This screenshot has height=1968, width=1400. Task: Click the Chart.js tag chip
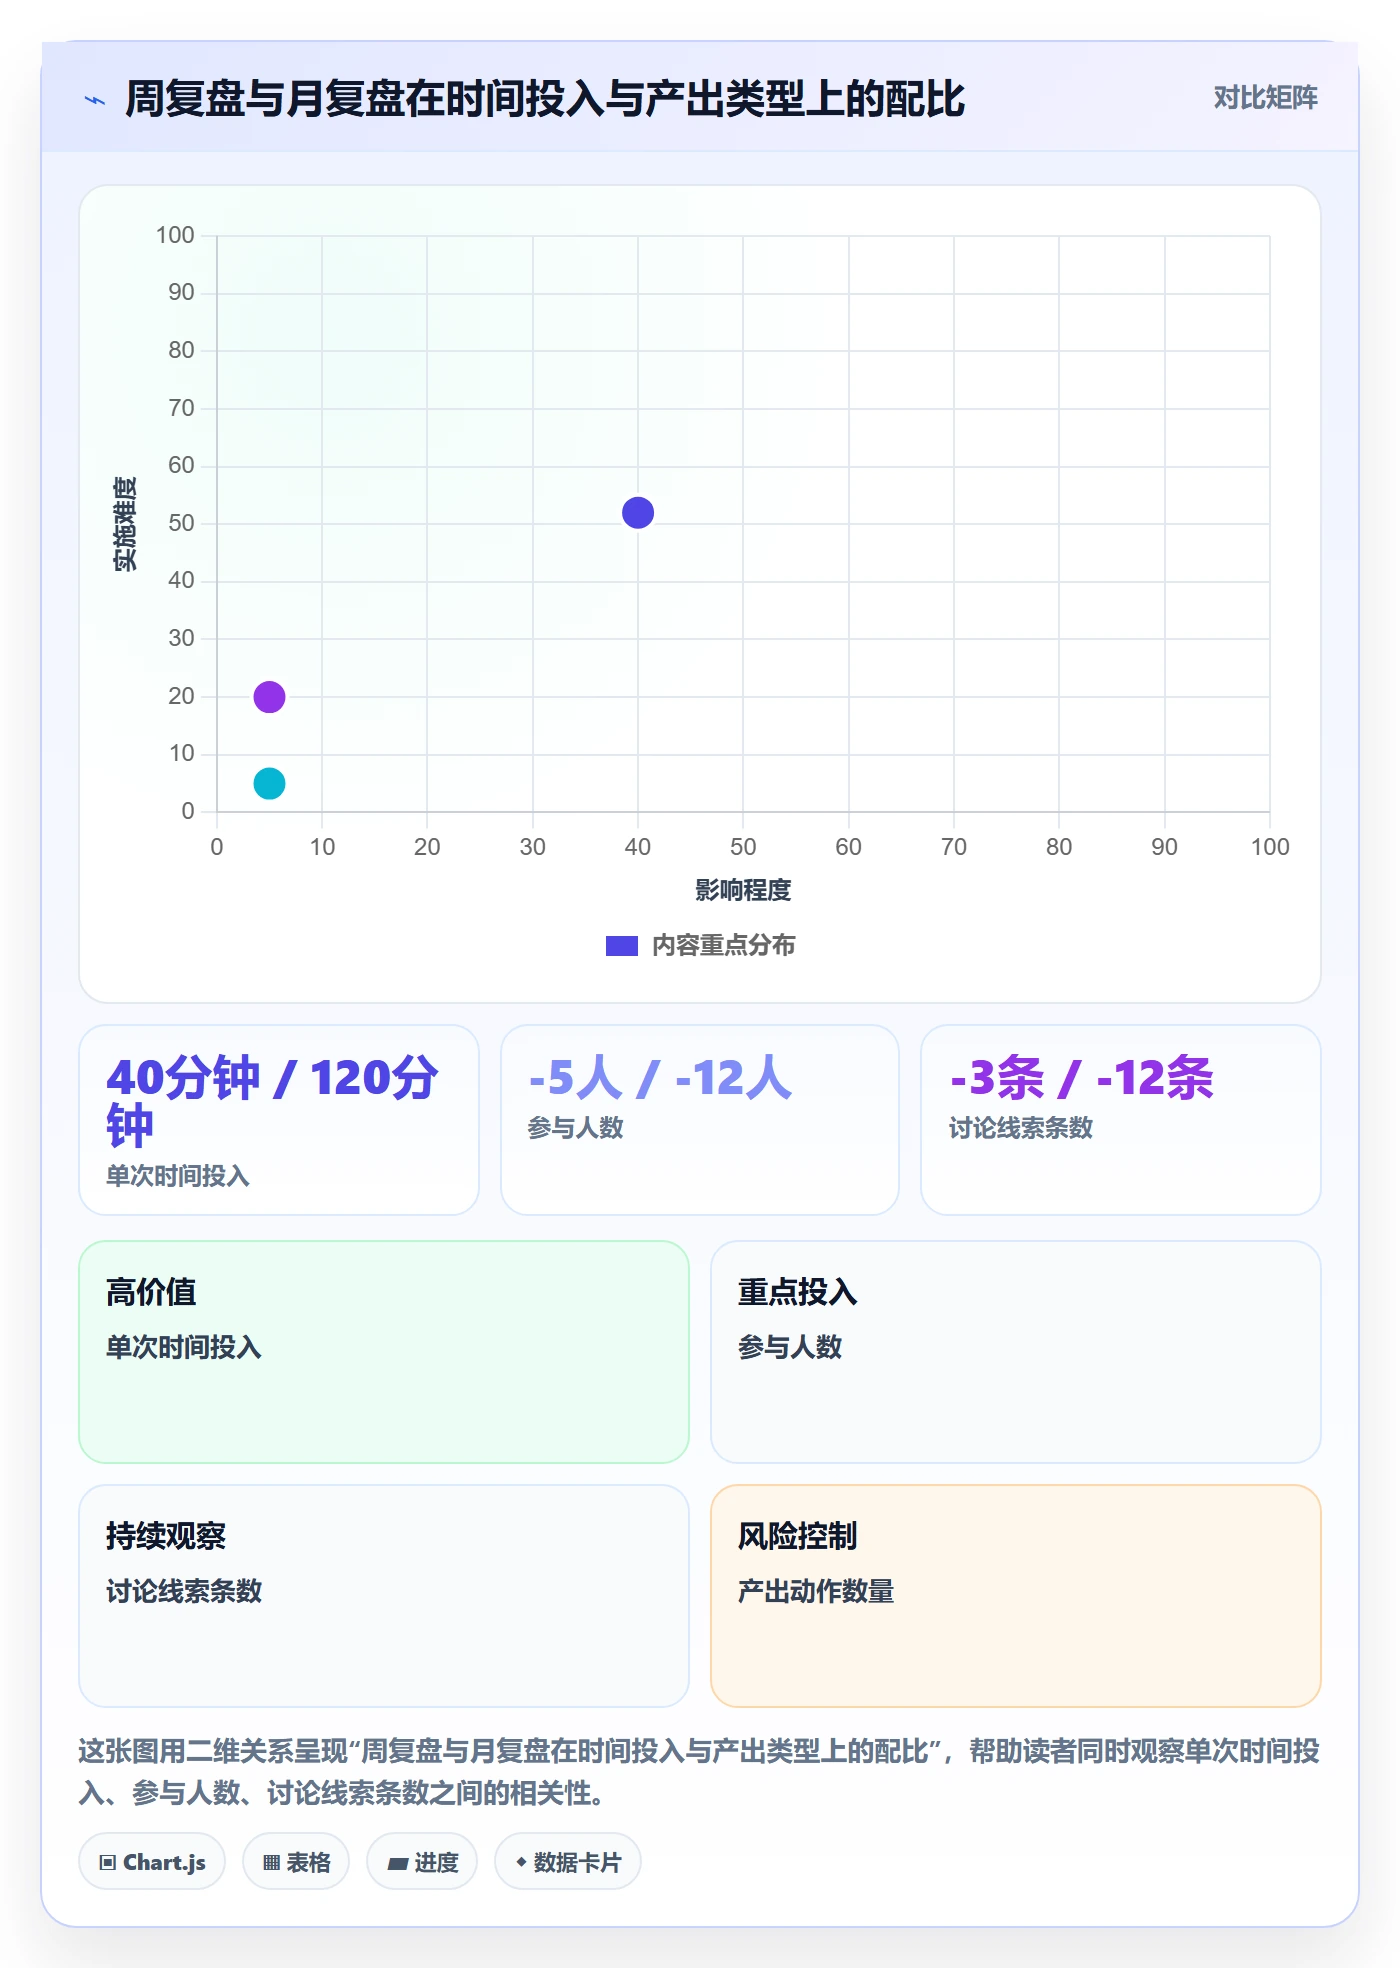pos(152,1862)
